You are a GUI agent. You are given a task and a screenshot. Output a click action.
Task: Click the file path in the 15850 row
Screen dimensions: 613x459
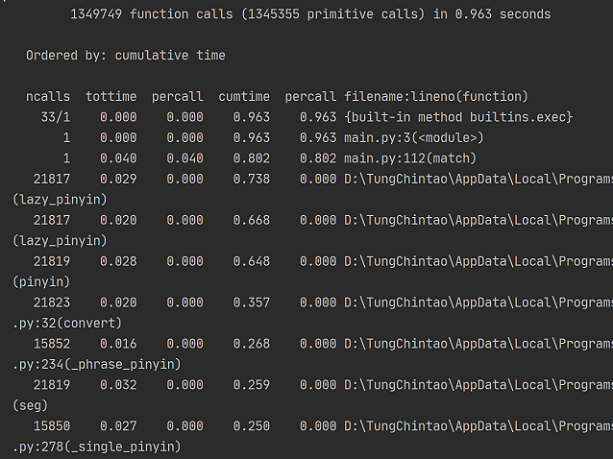(x=477, y=425)
